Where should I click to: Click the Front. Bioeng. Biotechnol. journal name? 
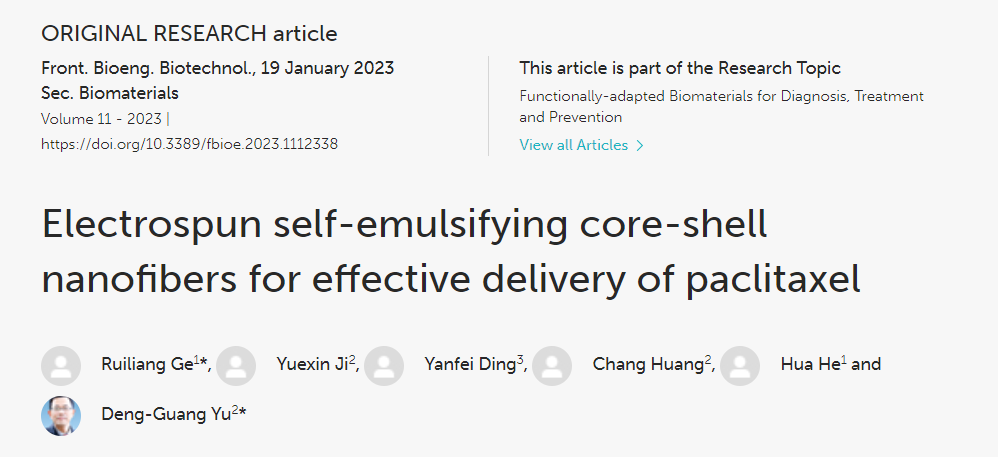coord(148,68)
